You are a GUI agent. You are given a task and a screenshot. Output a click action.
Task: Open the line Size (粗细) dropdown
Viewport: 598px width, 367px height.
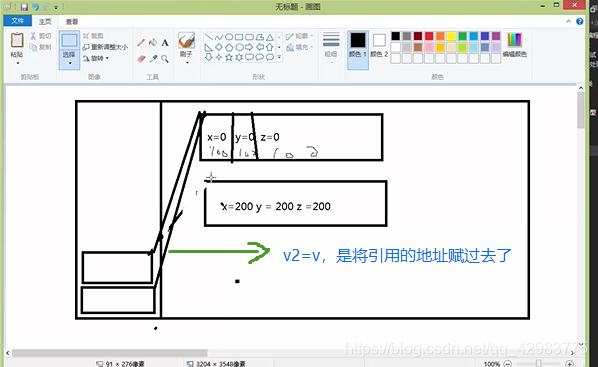click(331, 48)
